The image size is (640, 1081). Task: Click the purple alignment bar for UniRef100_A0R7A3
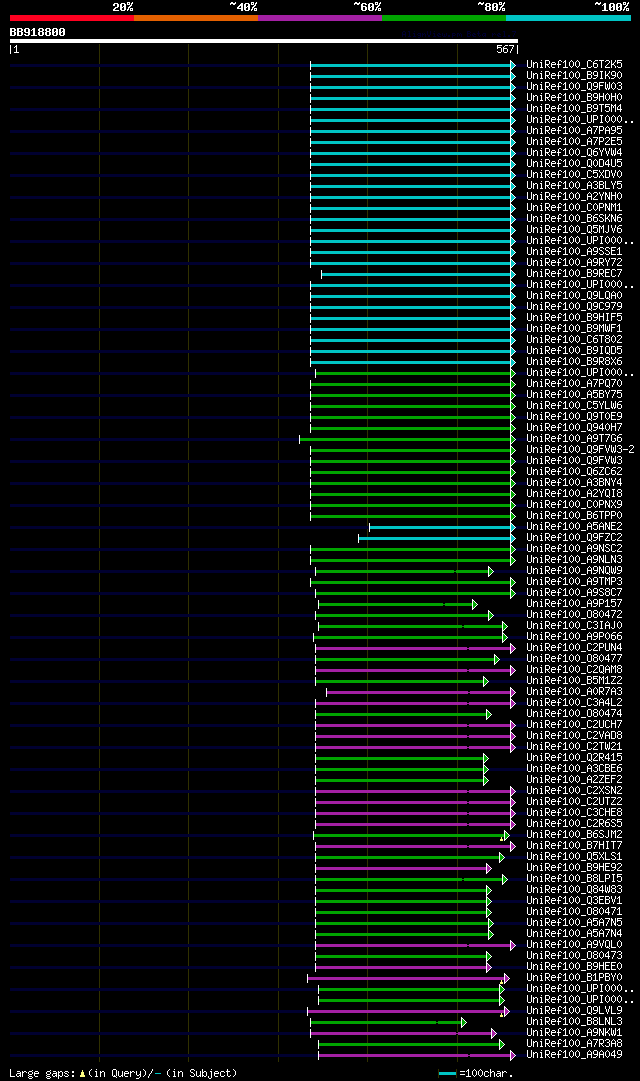pos(421,693)
